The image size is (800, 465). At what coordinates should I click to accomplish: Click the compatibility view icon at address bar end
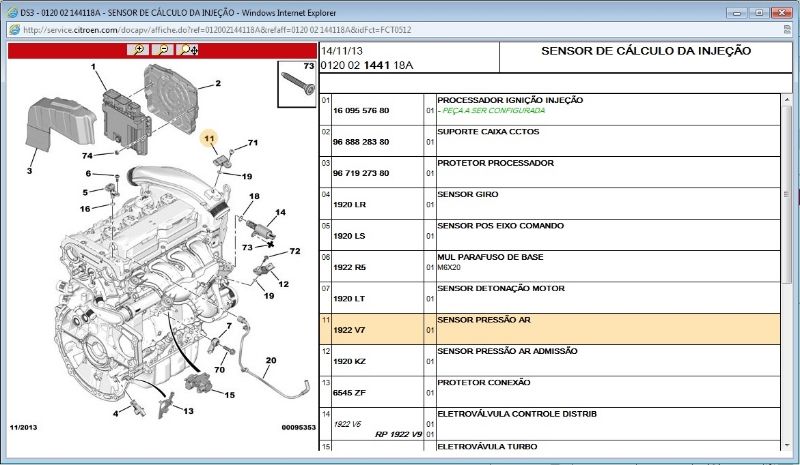[x=786, y=30]
